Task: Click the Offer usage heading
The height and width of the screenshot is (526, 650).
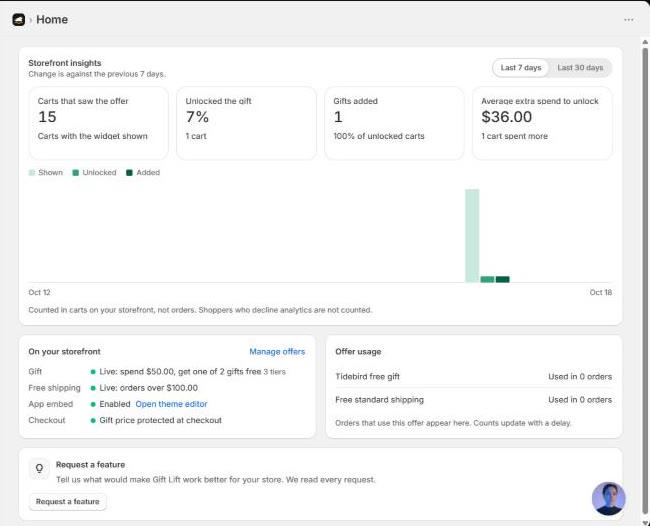Action: pyautogui.click(x=358, y=351)
